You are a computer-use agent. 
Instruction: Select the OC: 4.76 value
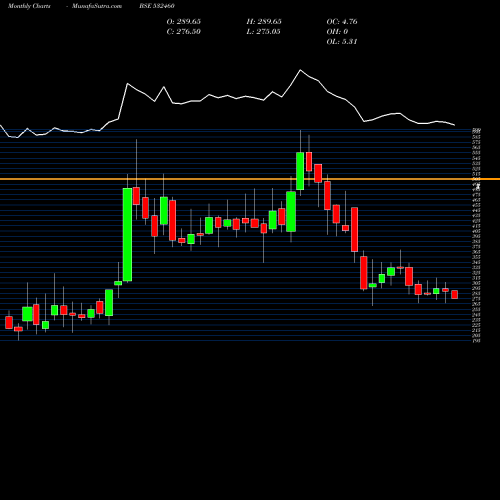tap(342, 22)
